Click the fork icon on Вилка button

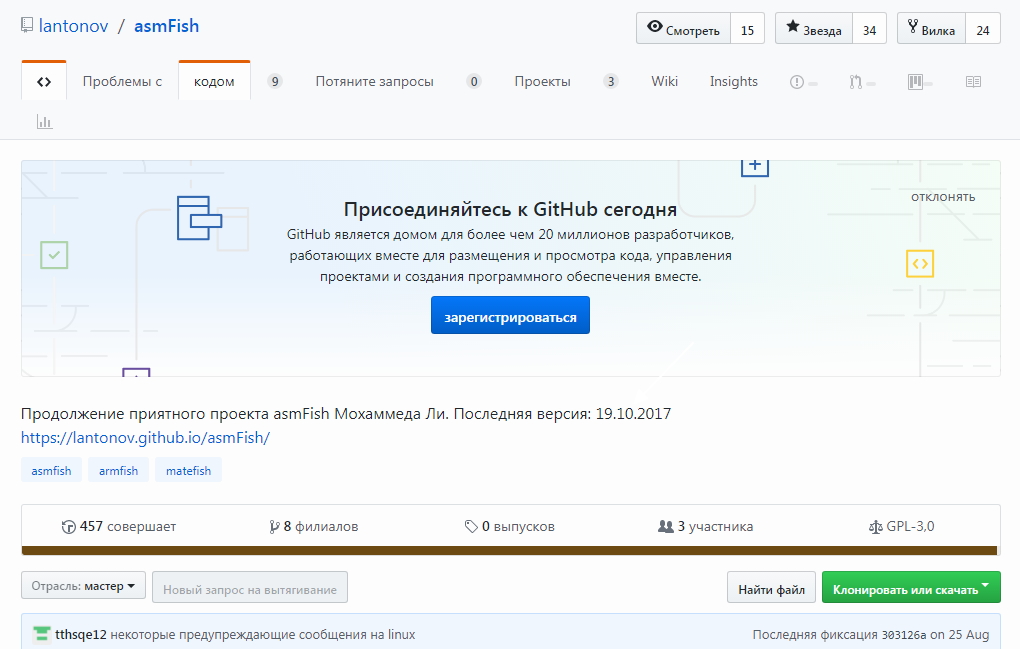[913, 27]
